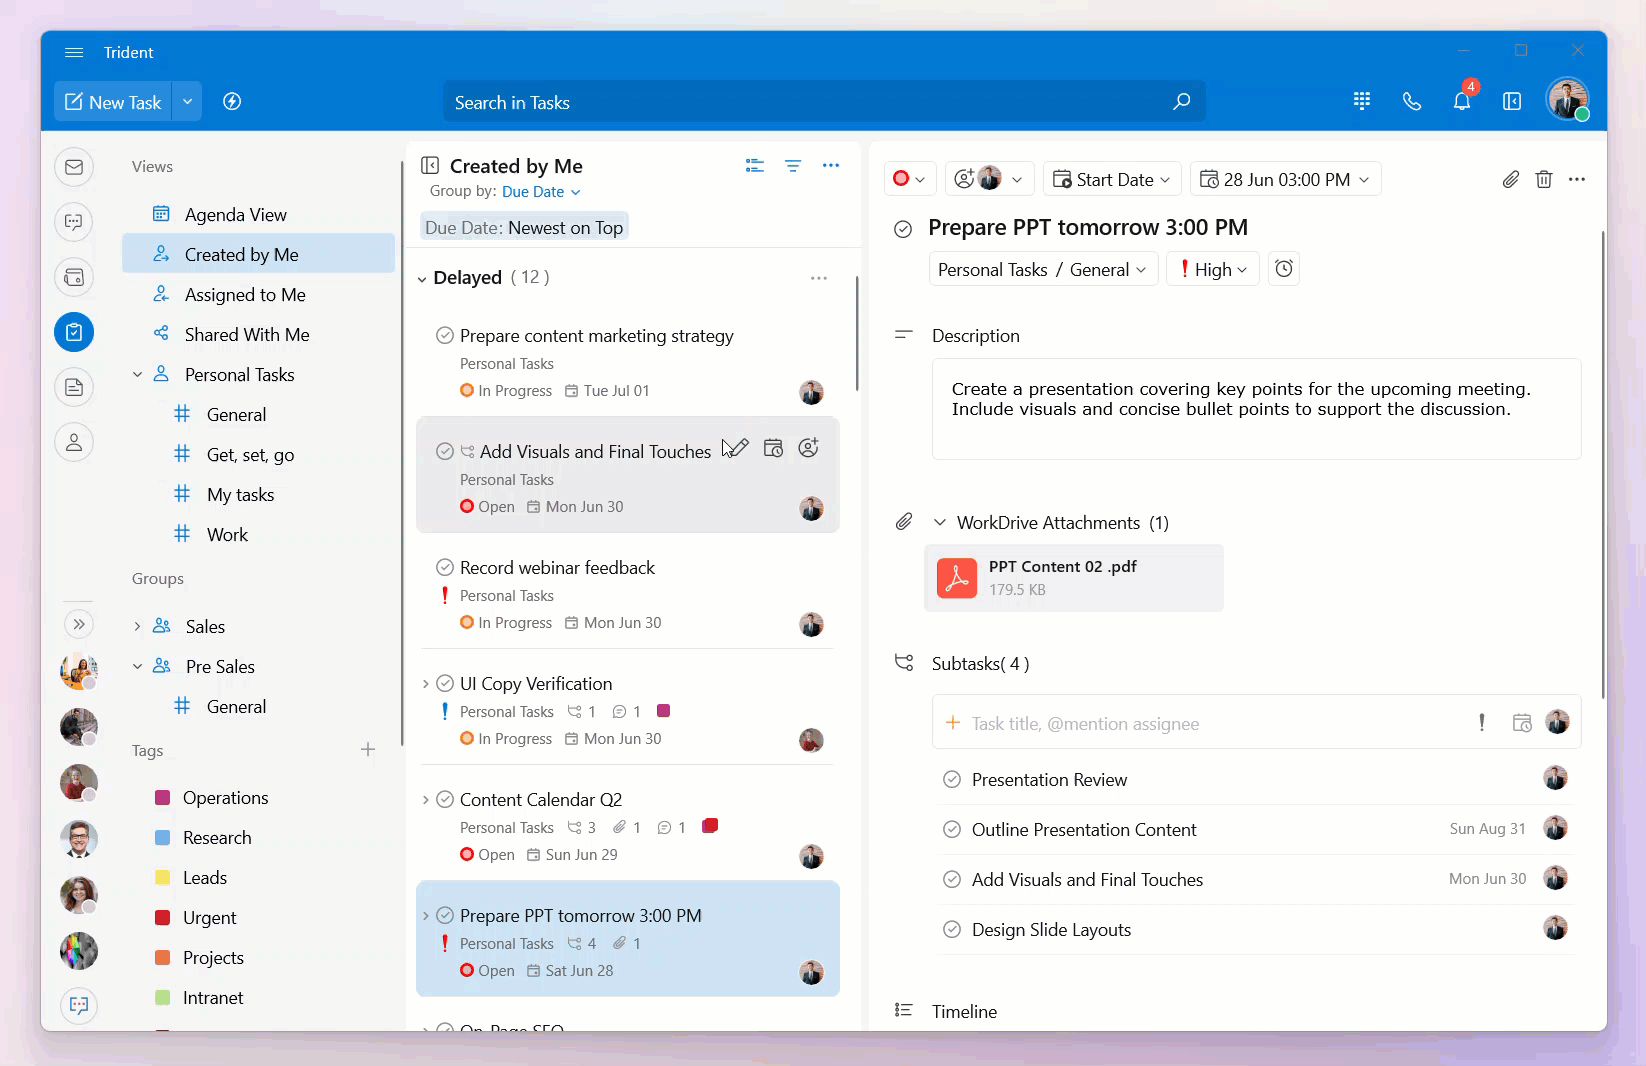This screenshot has height=1066, width=1646.
Task: Click the Due Date: Newest on Top sort chip
Action: pos(524,228)
